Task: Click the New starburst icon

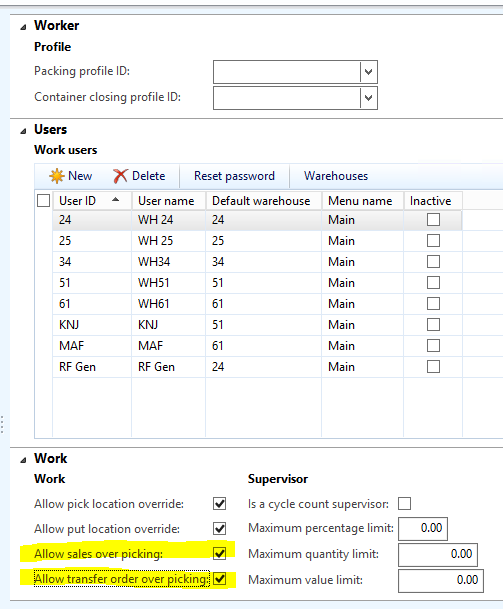Action: point(57,176)
